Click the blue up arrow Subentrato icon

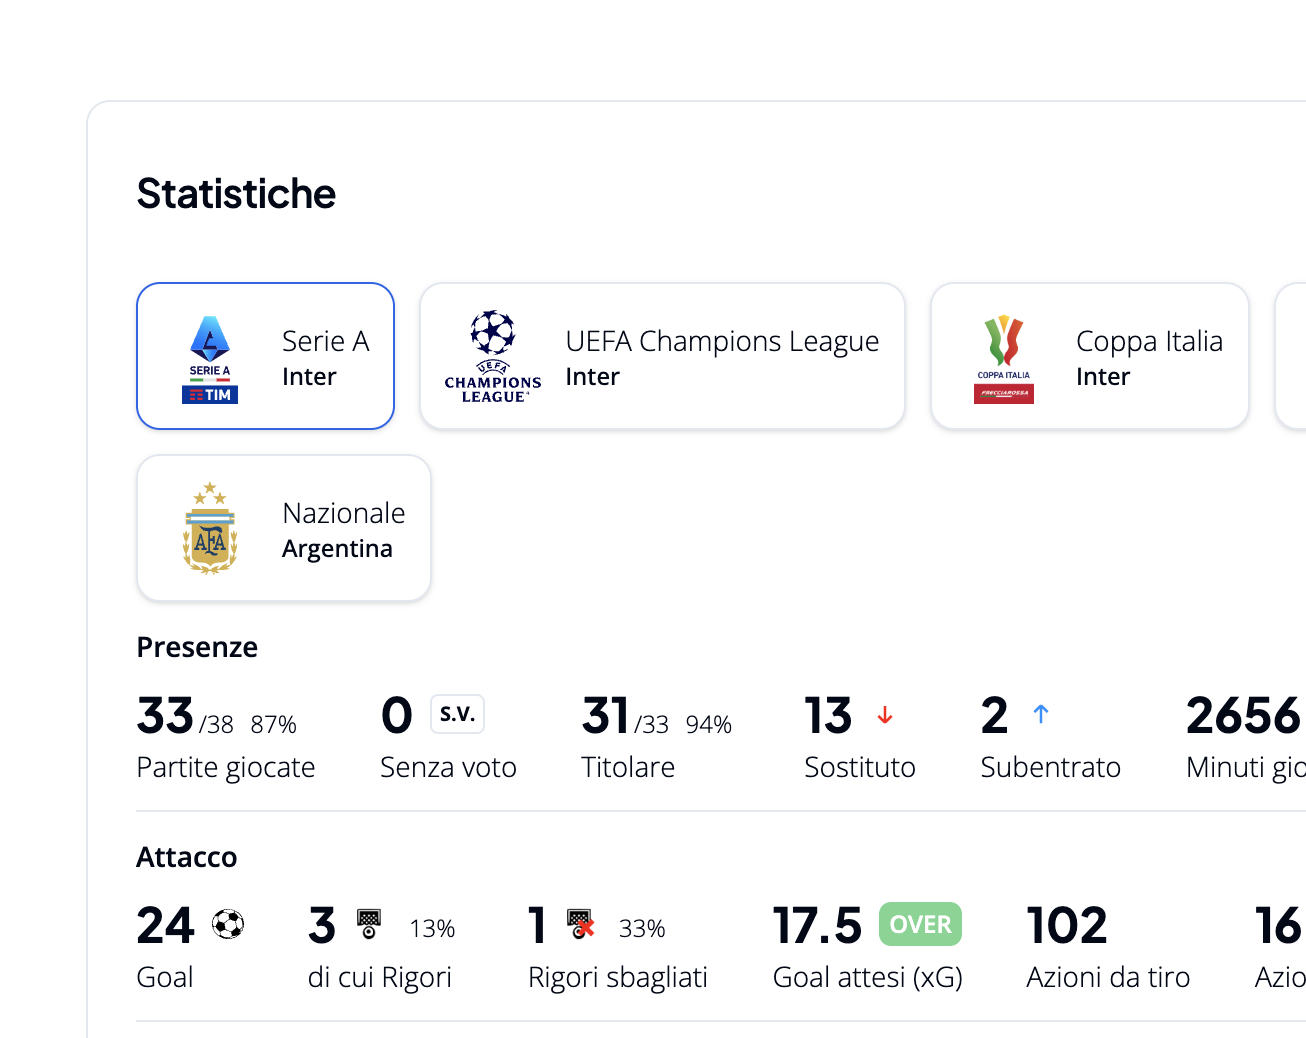point(1041,714)
